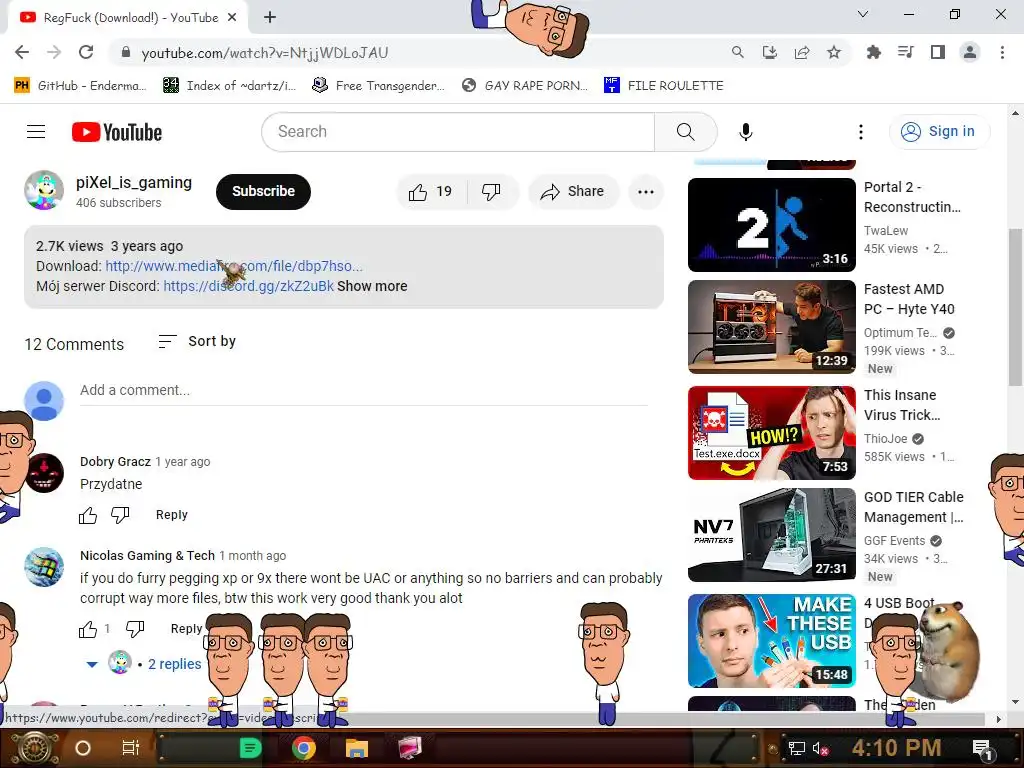Open Chrome three-dot menu
The image size is (1024, 768).
point(1002,52)
